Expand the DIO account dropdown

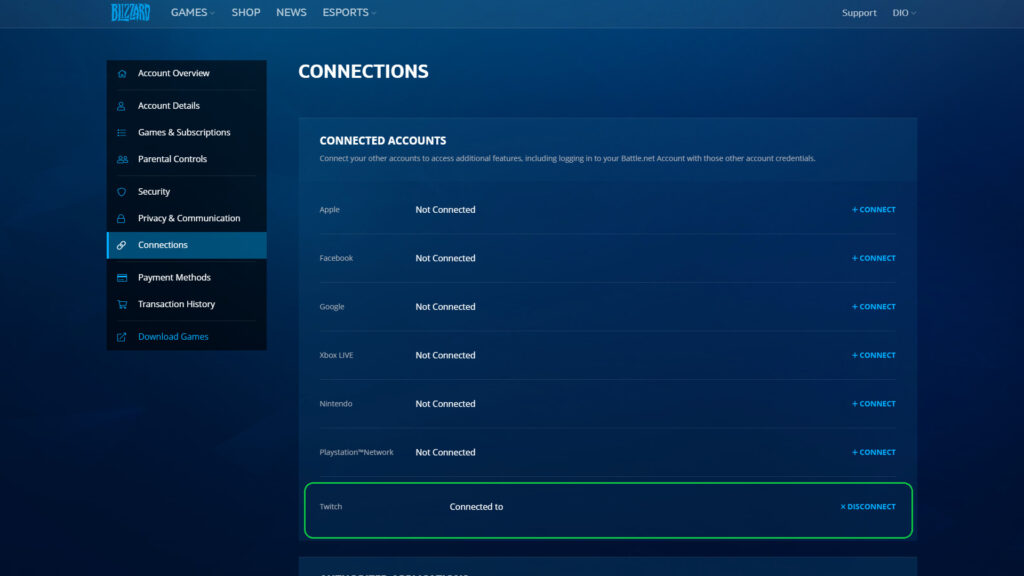point(903,12)
